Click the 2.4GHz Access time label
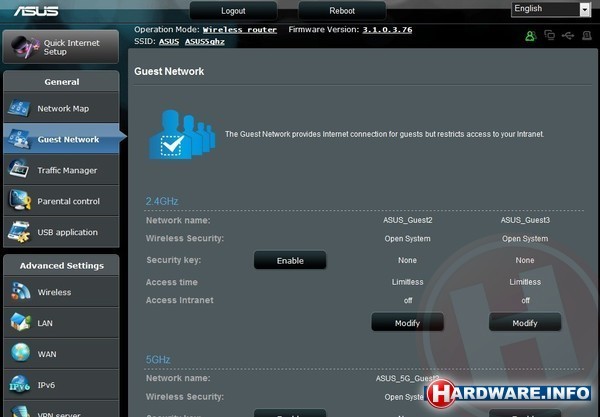 [x=171, y=282]
